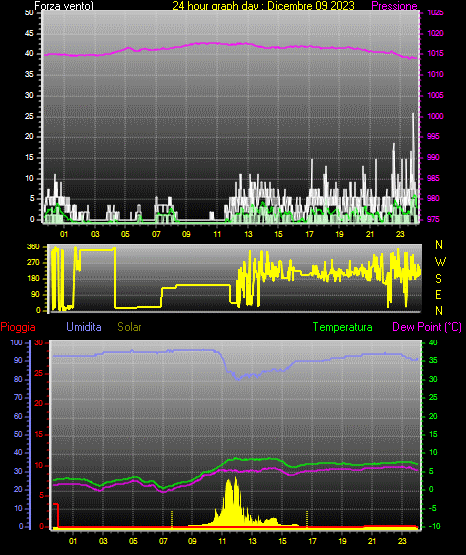Click the 'Forza vento)' wind speed label
Viewport: 466px width, 555px height.
[x=64, y=6]
